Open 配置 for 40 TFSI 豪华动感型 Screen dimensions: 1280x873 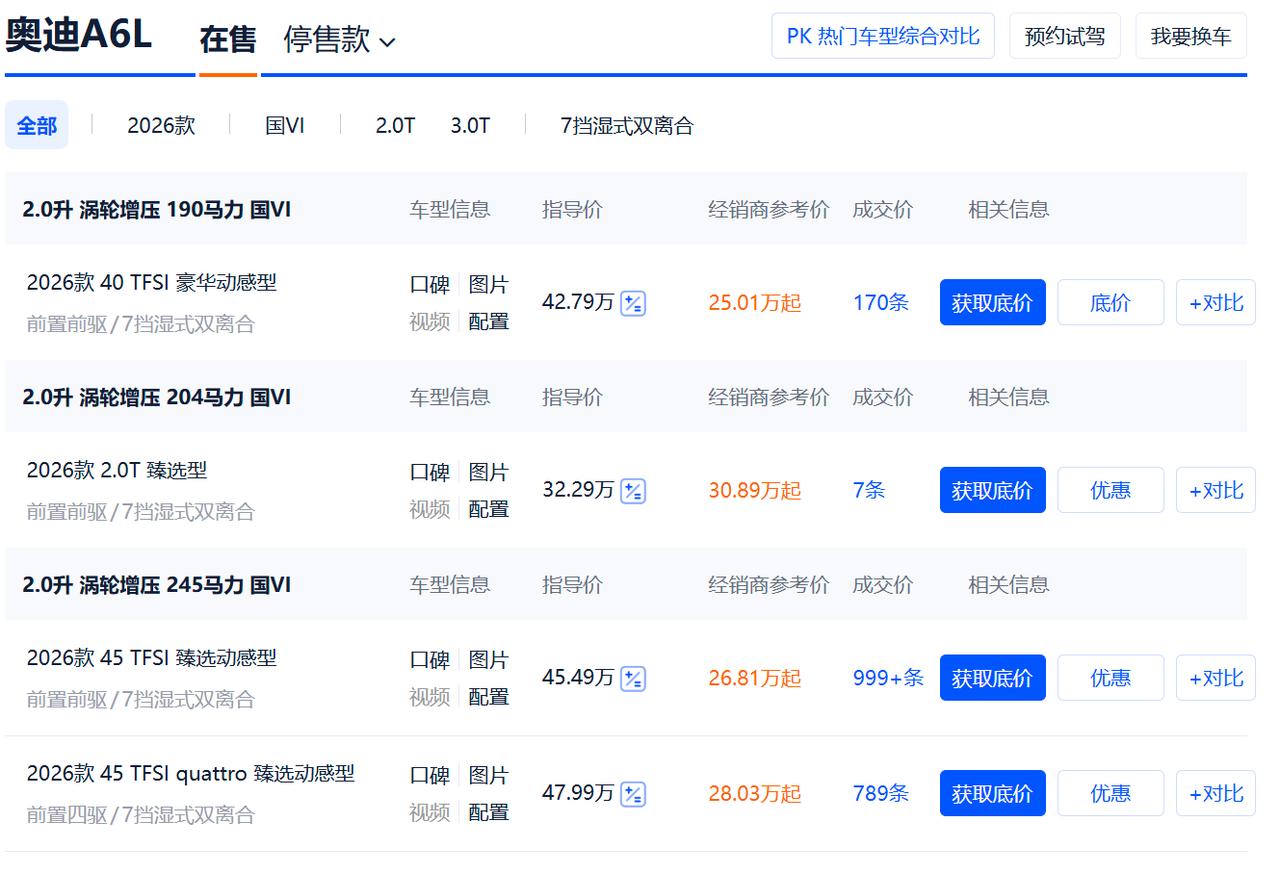(489, 322)
